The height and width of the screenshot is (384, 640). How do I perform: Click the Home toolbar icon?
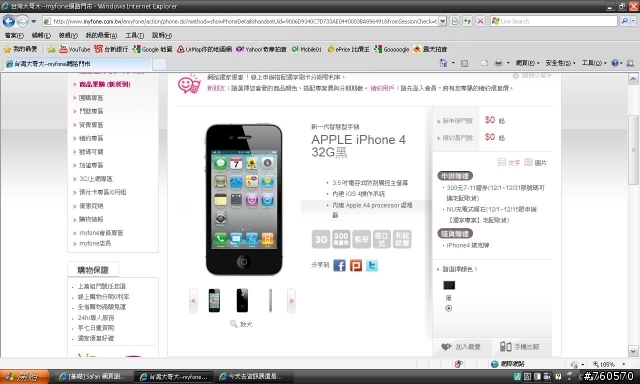point(443,63)
